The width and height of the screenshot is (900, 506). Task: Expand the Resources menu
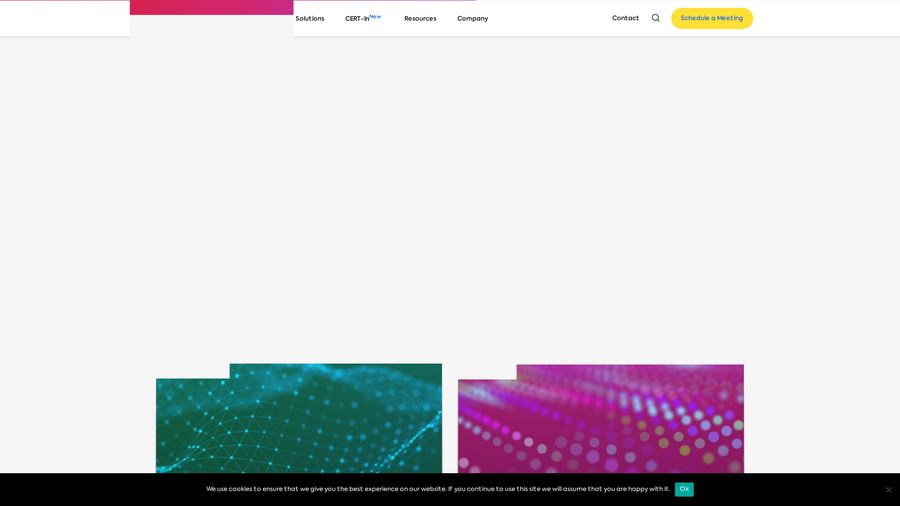tap(420, 18)
